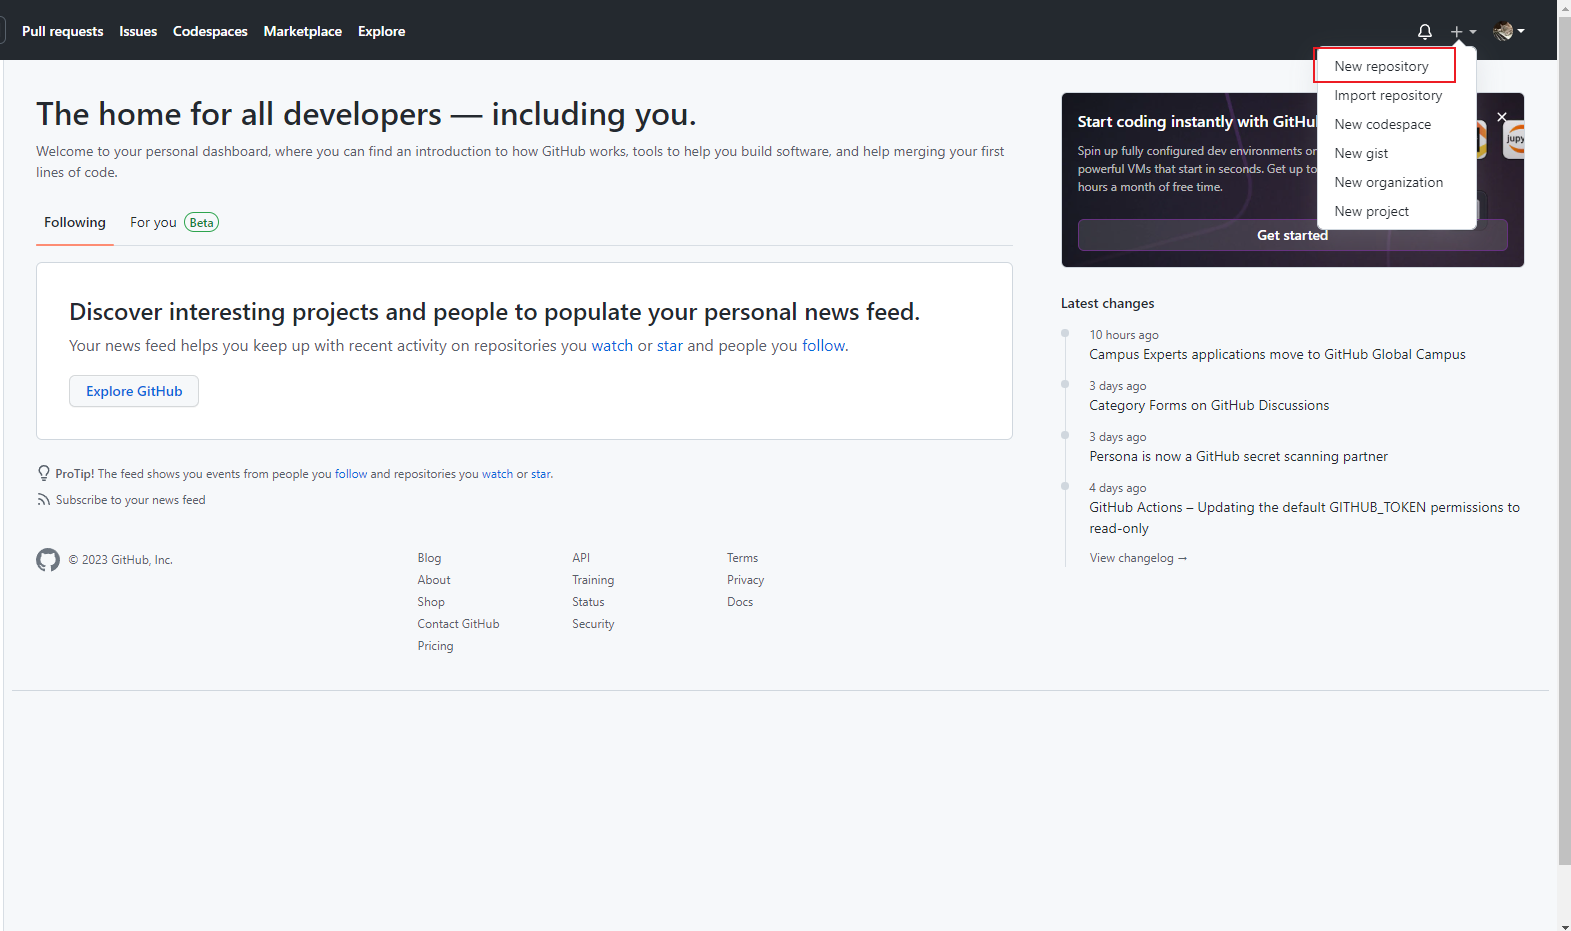Open Codespaces from the header nav
The image size is (1571, 931).
coord(210,31)
